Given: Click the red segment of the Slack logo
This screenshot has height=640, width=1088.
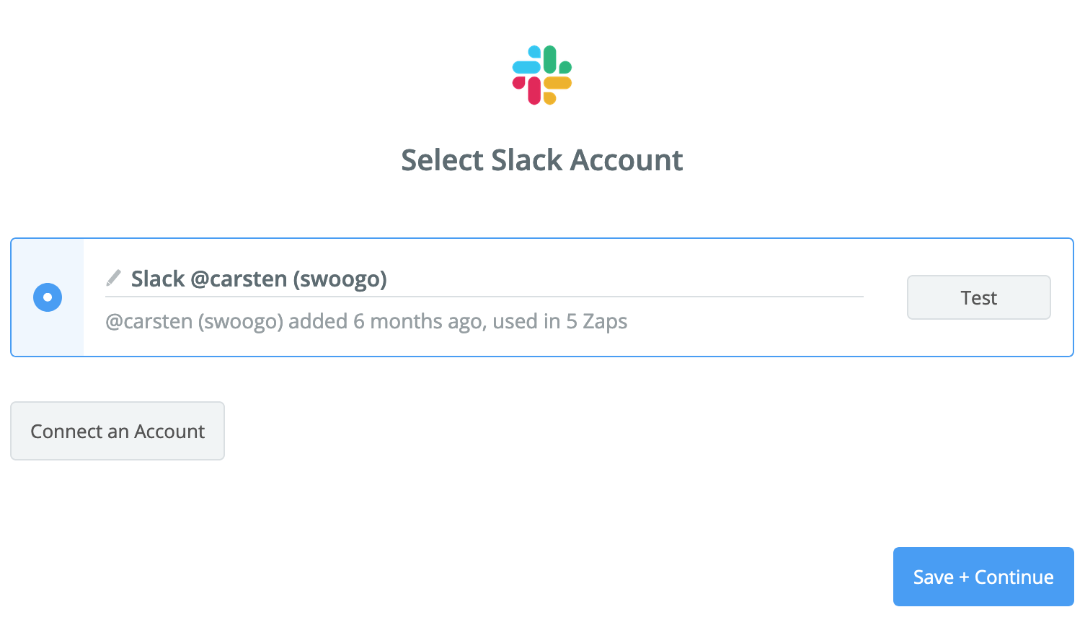Looking at the screenshot, I should click(527, 90).
